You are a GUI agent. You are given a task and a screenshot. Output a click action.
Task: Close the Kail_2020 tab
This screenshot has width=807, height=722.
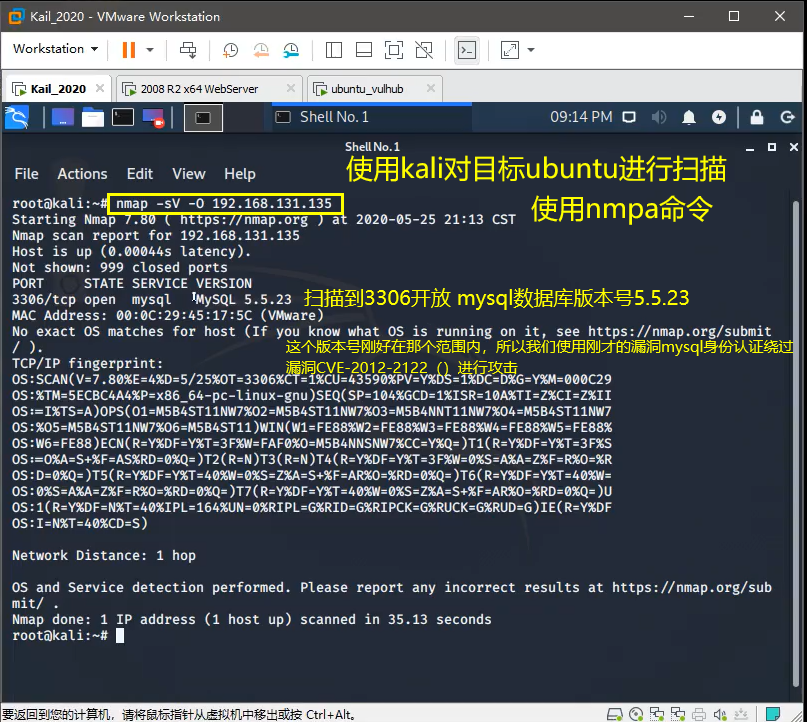[100, 88]
